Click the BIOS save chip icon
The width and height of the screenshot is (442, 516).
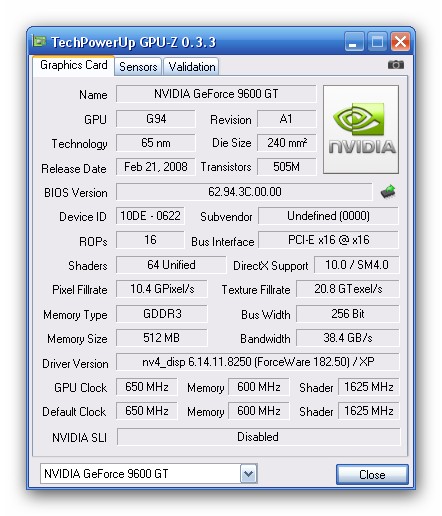[x=388, y=192]
